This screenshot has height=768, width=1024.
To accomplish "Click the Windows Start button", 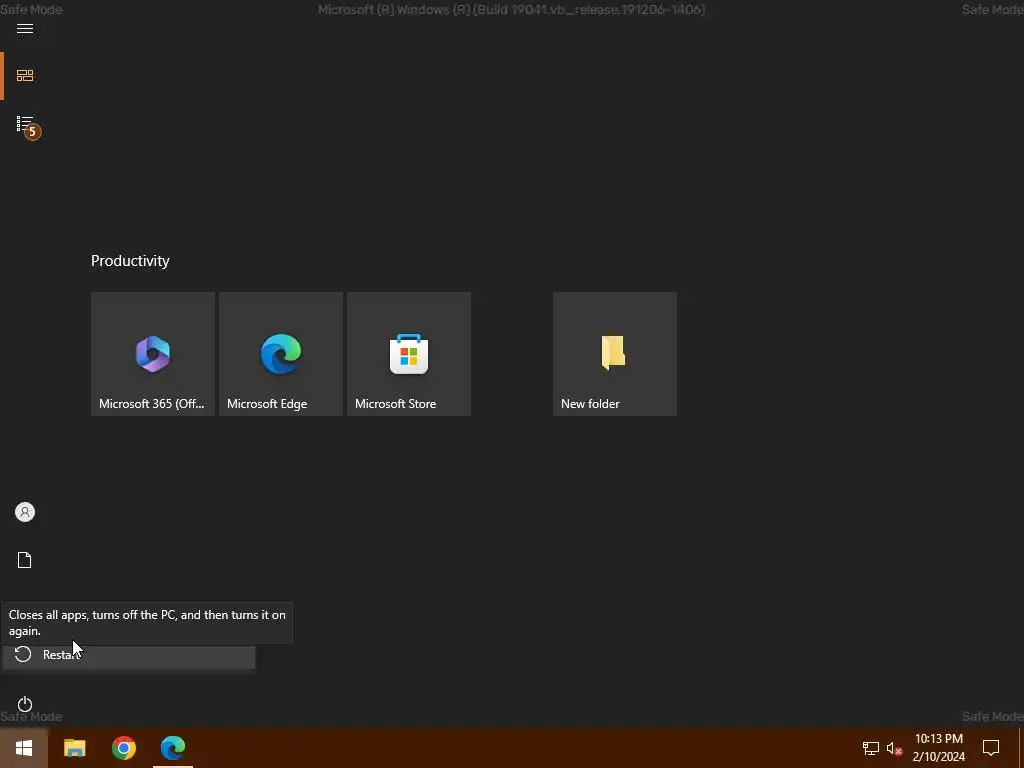I will click(24, 748).
